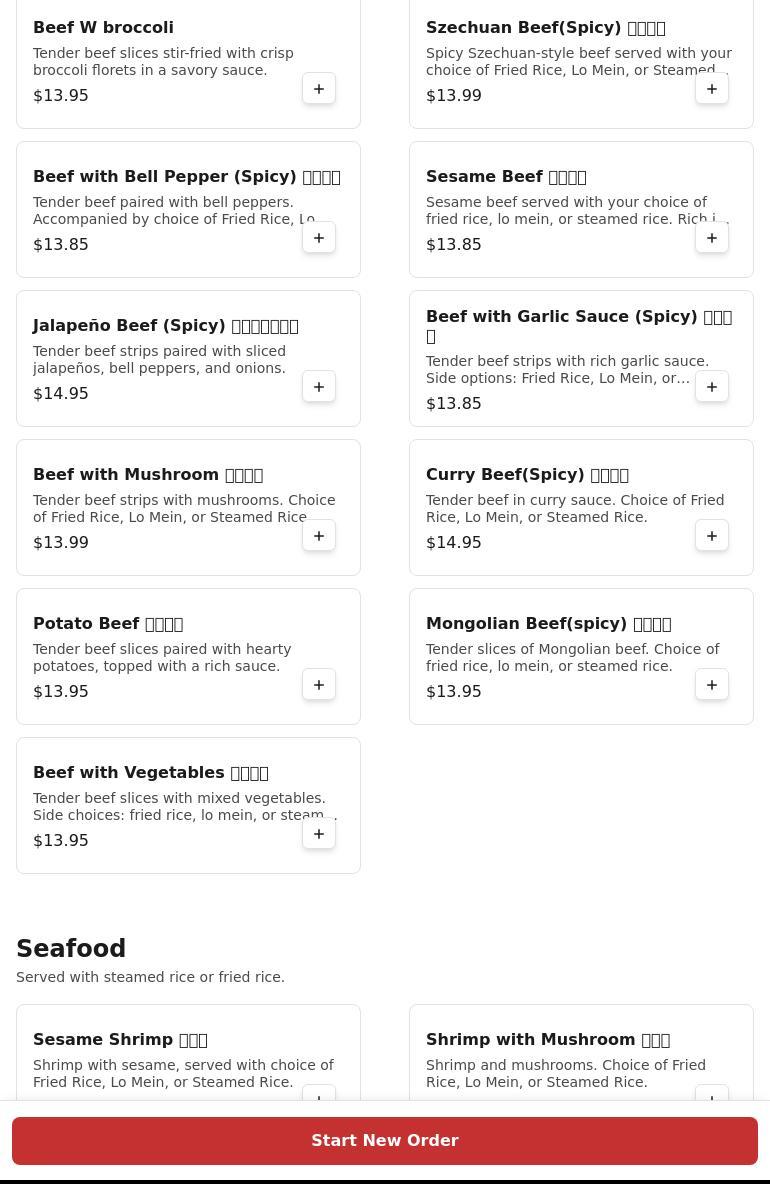Open Mongolian Beef(spicy) item title
The height and width of the screenshot is (1184, 770).
click(549, 624)
